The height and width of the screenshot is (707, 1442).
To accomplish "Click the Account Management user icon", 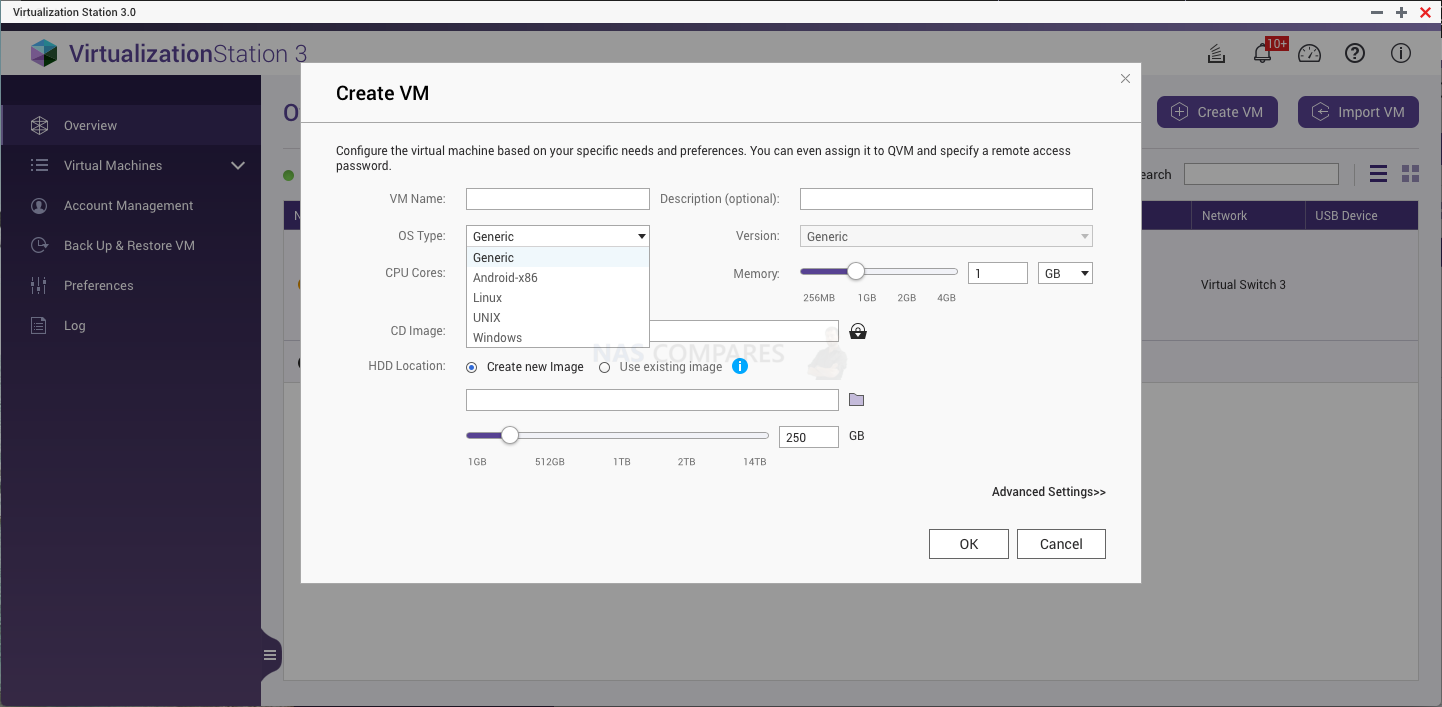I will pyautogui.click(x=39, y=206).
